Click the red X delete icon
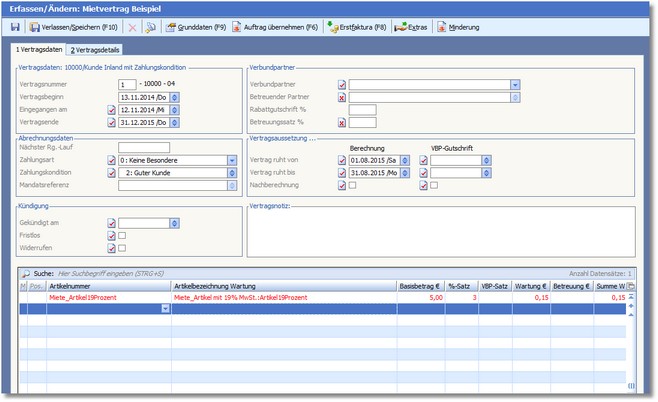 coord(132,27)
